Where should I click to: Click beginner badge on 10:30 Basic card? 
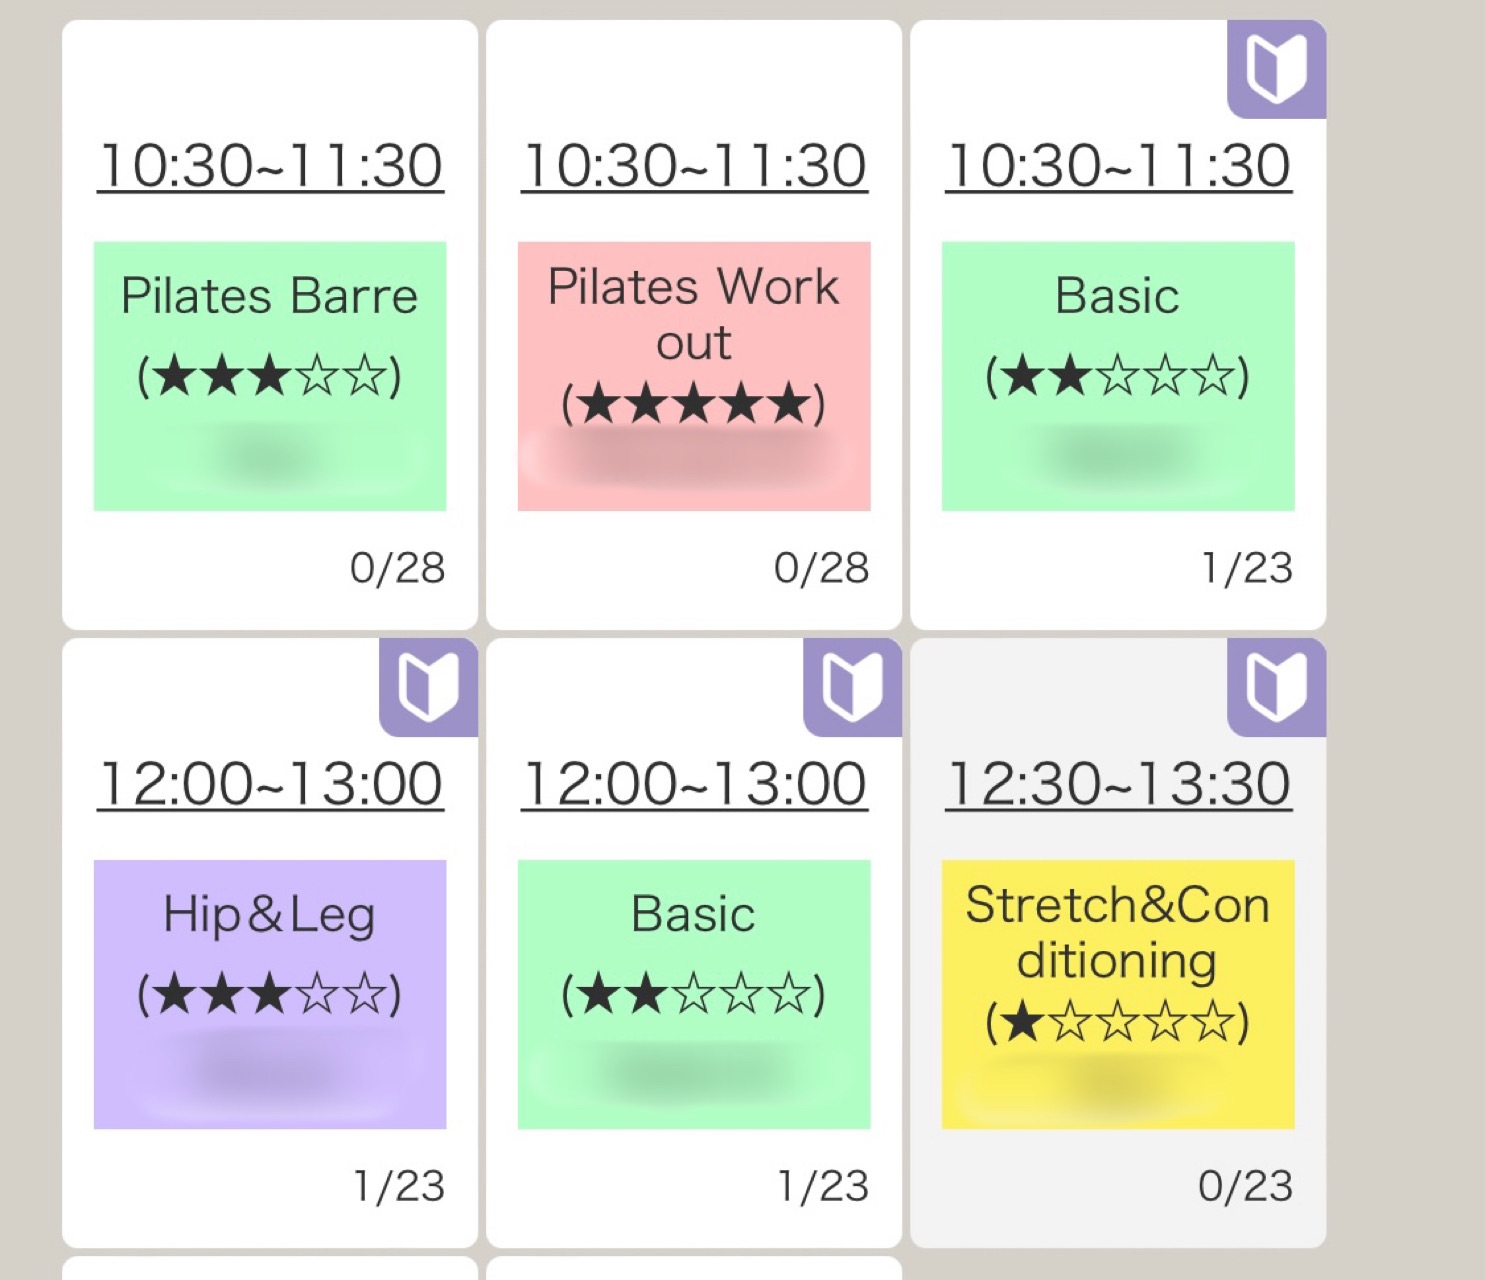(x=1276, y=68)
